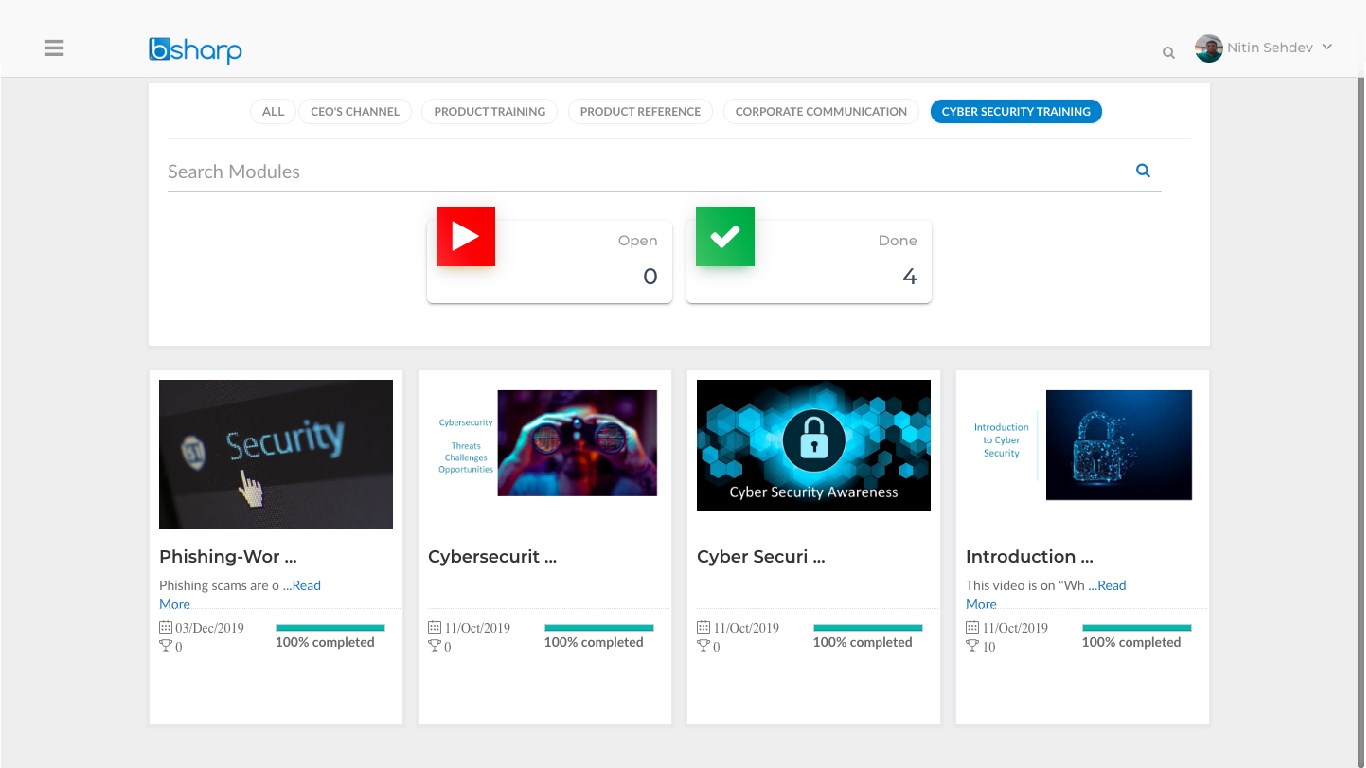Show the Open modules count card
The height and width of the screenshot is (768, 1366).
tap(549, 262)
